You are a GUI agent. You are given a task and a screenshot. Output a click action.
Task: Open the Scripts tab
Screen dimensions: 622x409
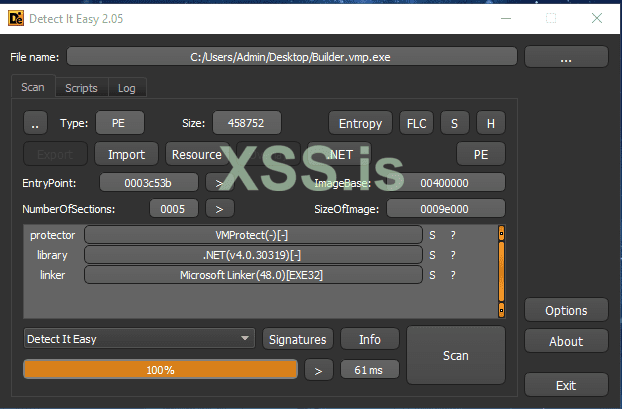pos(81,88)
